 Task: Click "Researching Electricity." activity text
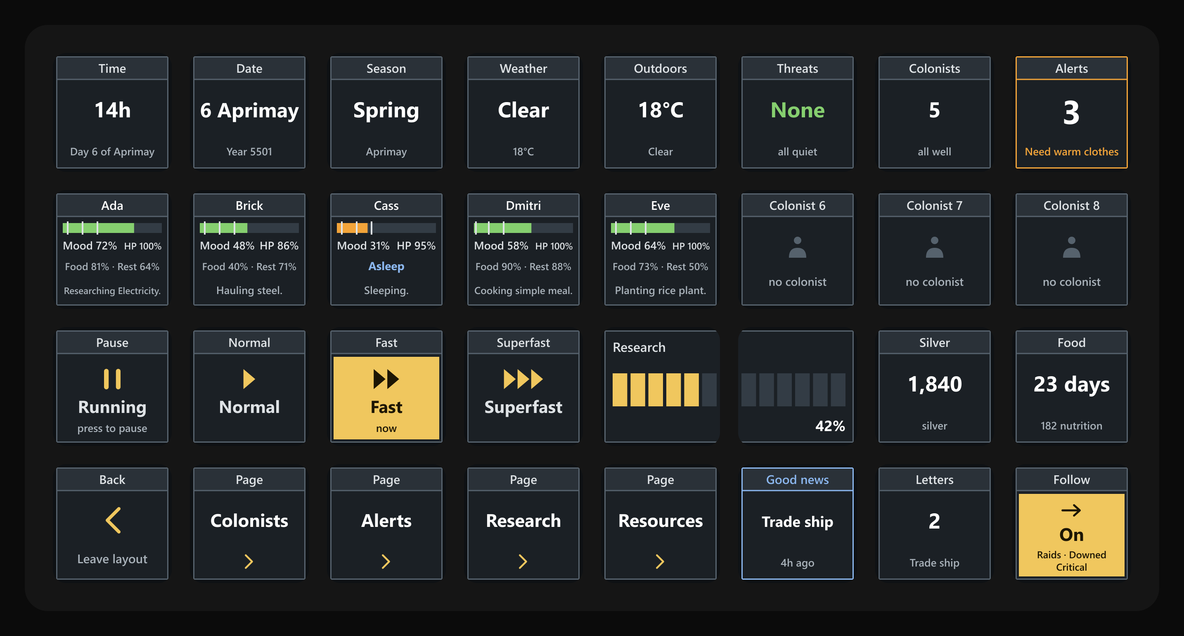tap(112, 291)
